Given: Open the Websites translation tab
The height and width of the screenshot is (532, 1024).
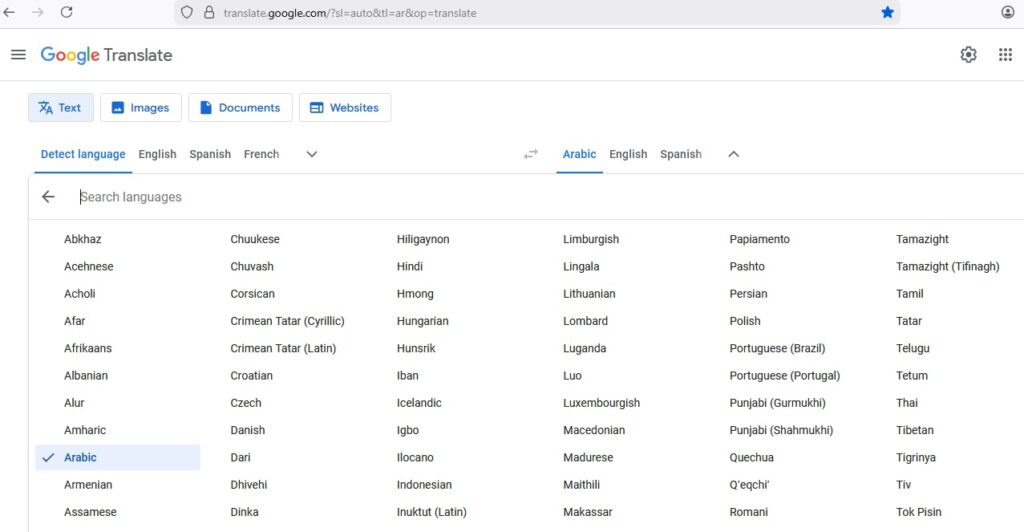Looking at the screenshot, I should [345, 108].
